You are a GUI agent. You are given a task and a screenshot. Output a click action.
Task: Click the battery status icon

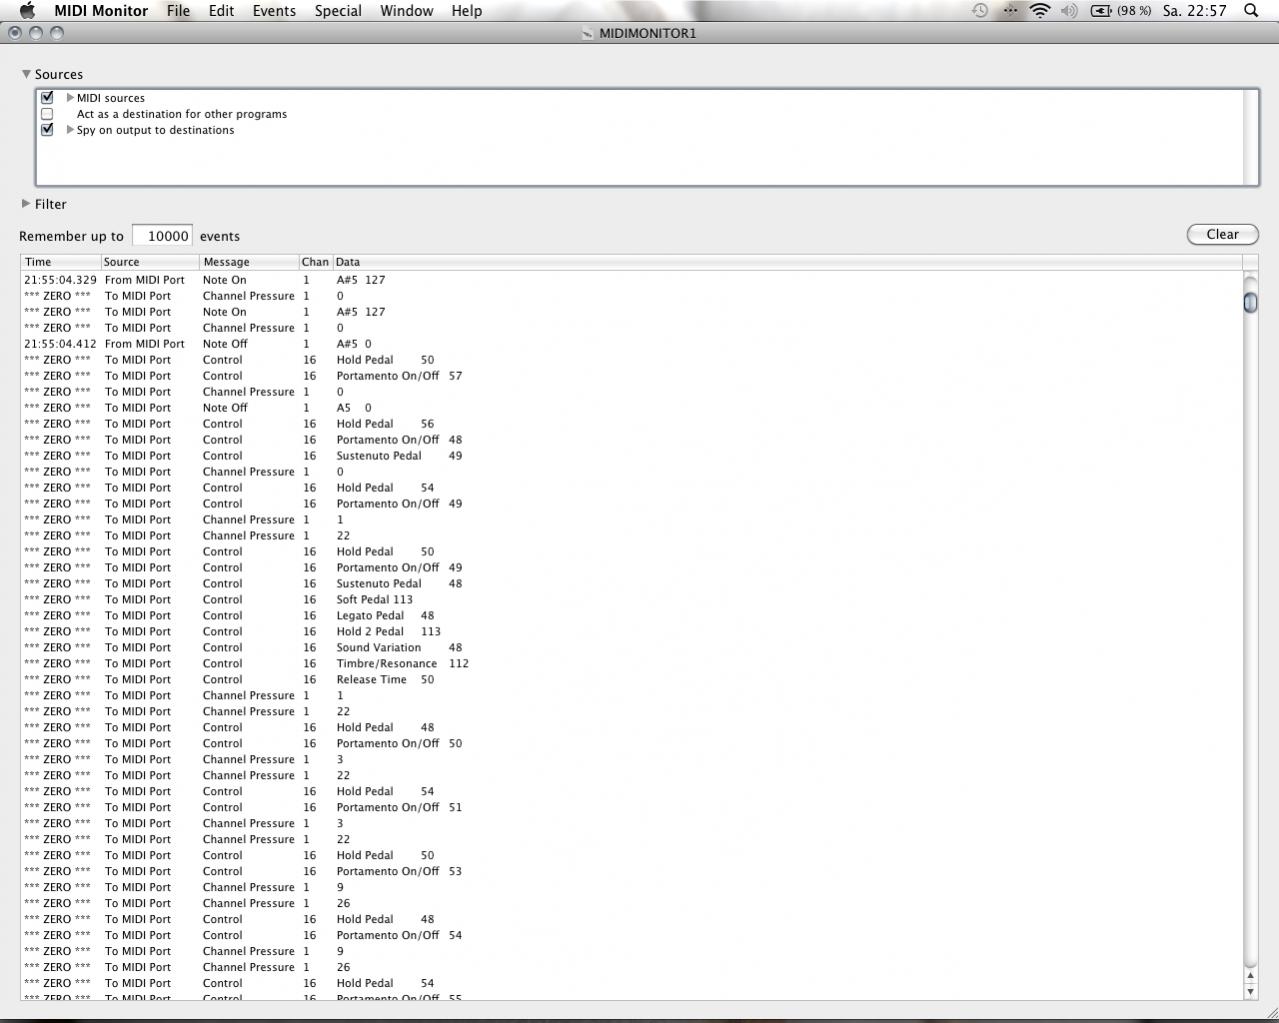point(1100,10)
